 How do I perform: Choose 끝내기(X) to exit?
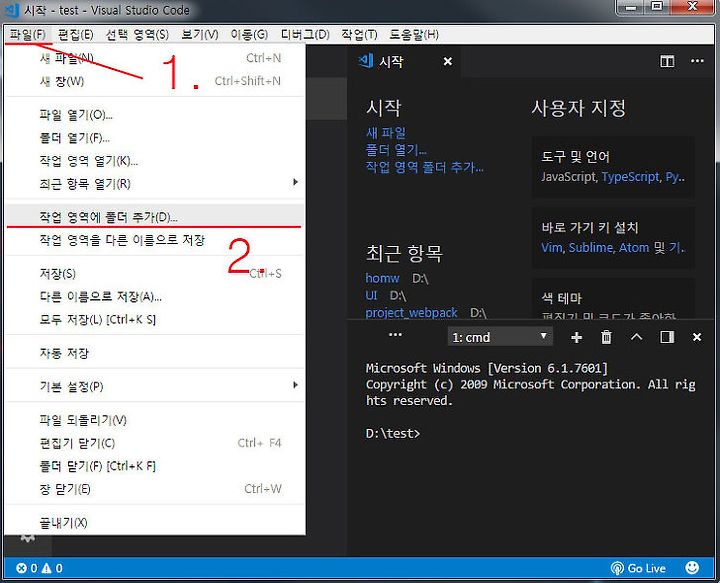coord(155,522)
